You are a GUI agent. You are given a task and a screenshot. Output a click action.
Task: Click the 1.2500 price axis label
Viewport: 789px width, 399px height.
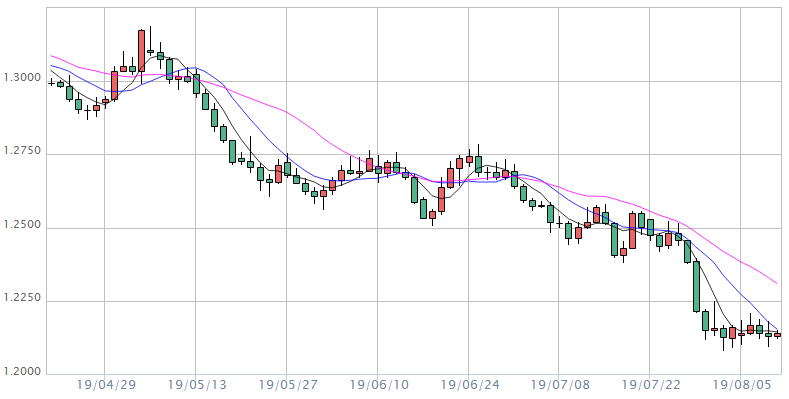click(x=22, y=225)
